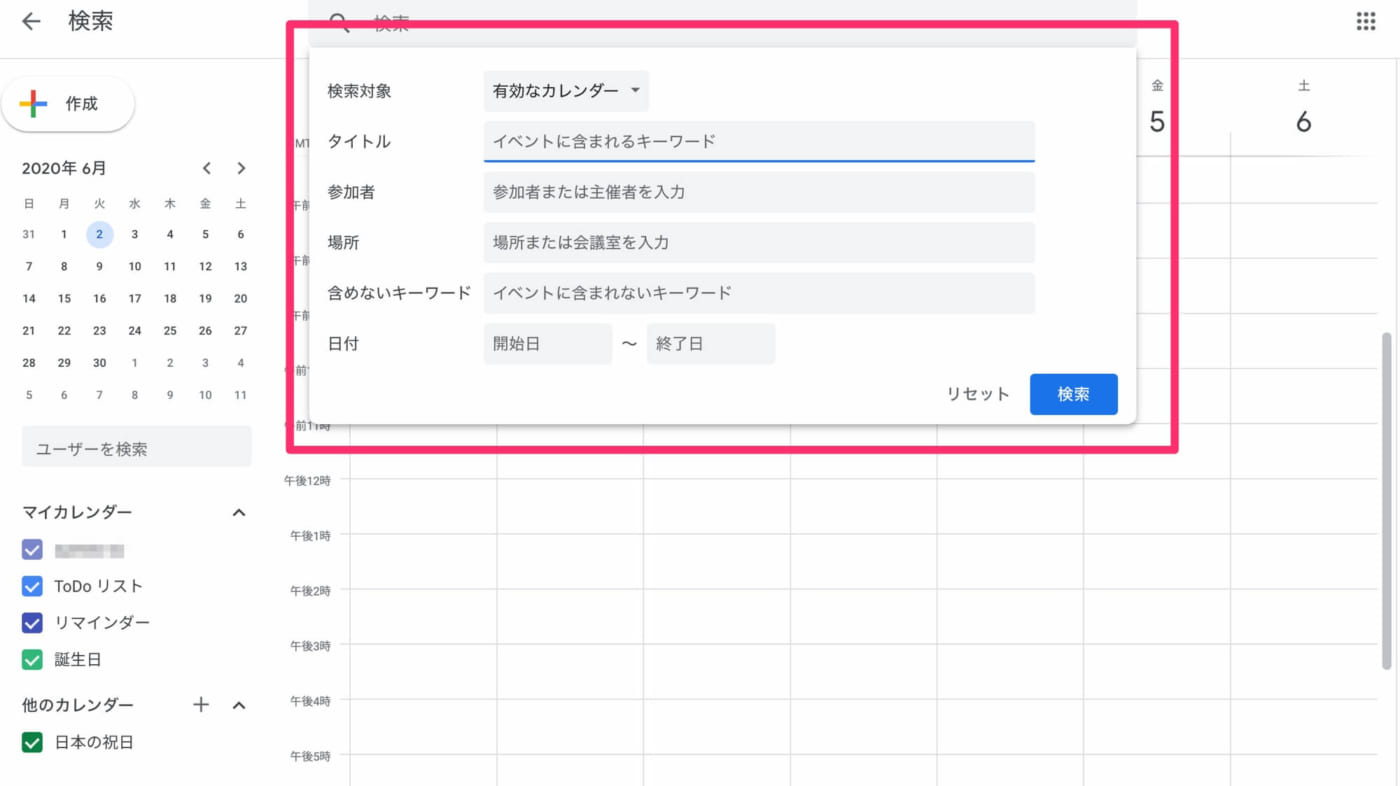Viewport: 1400px width, 786px height.
Task: Focus the タイトル keyword field
Action: click(x=759, y=141)
